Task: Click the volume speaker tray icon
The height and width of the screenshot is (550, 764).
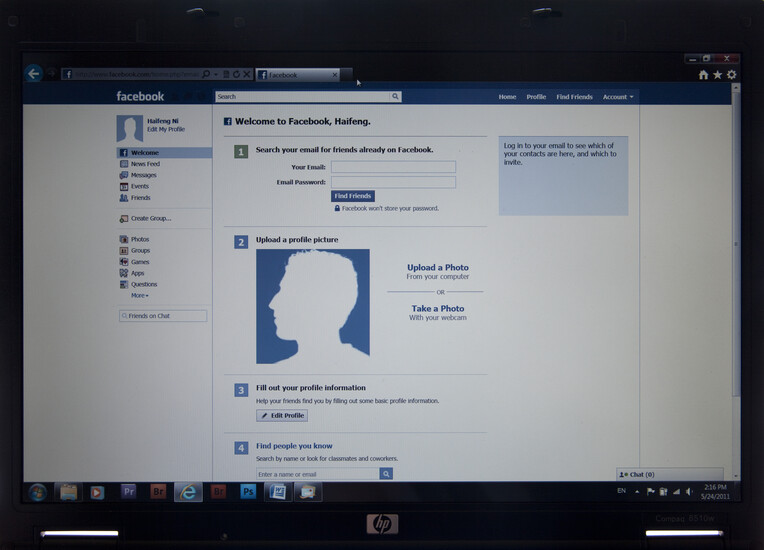Action: click(689, 492)
